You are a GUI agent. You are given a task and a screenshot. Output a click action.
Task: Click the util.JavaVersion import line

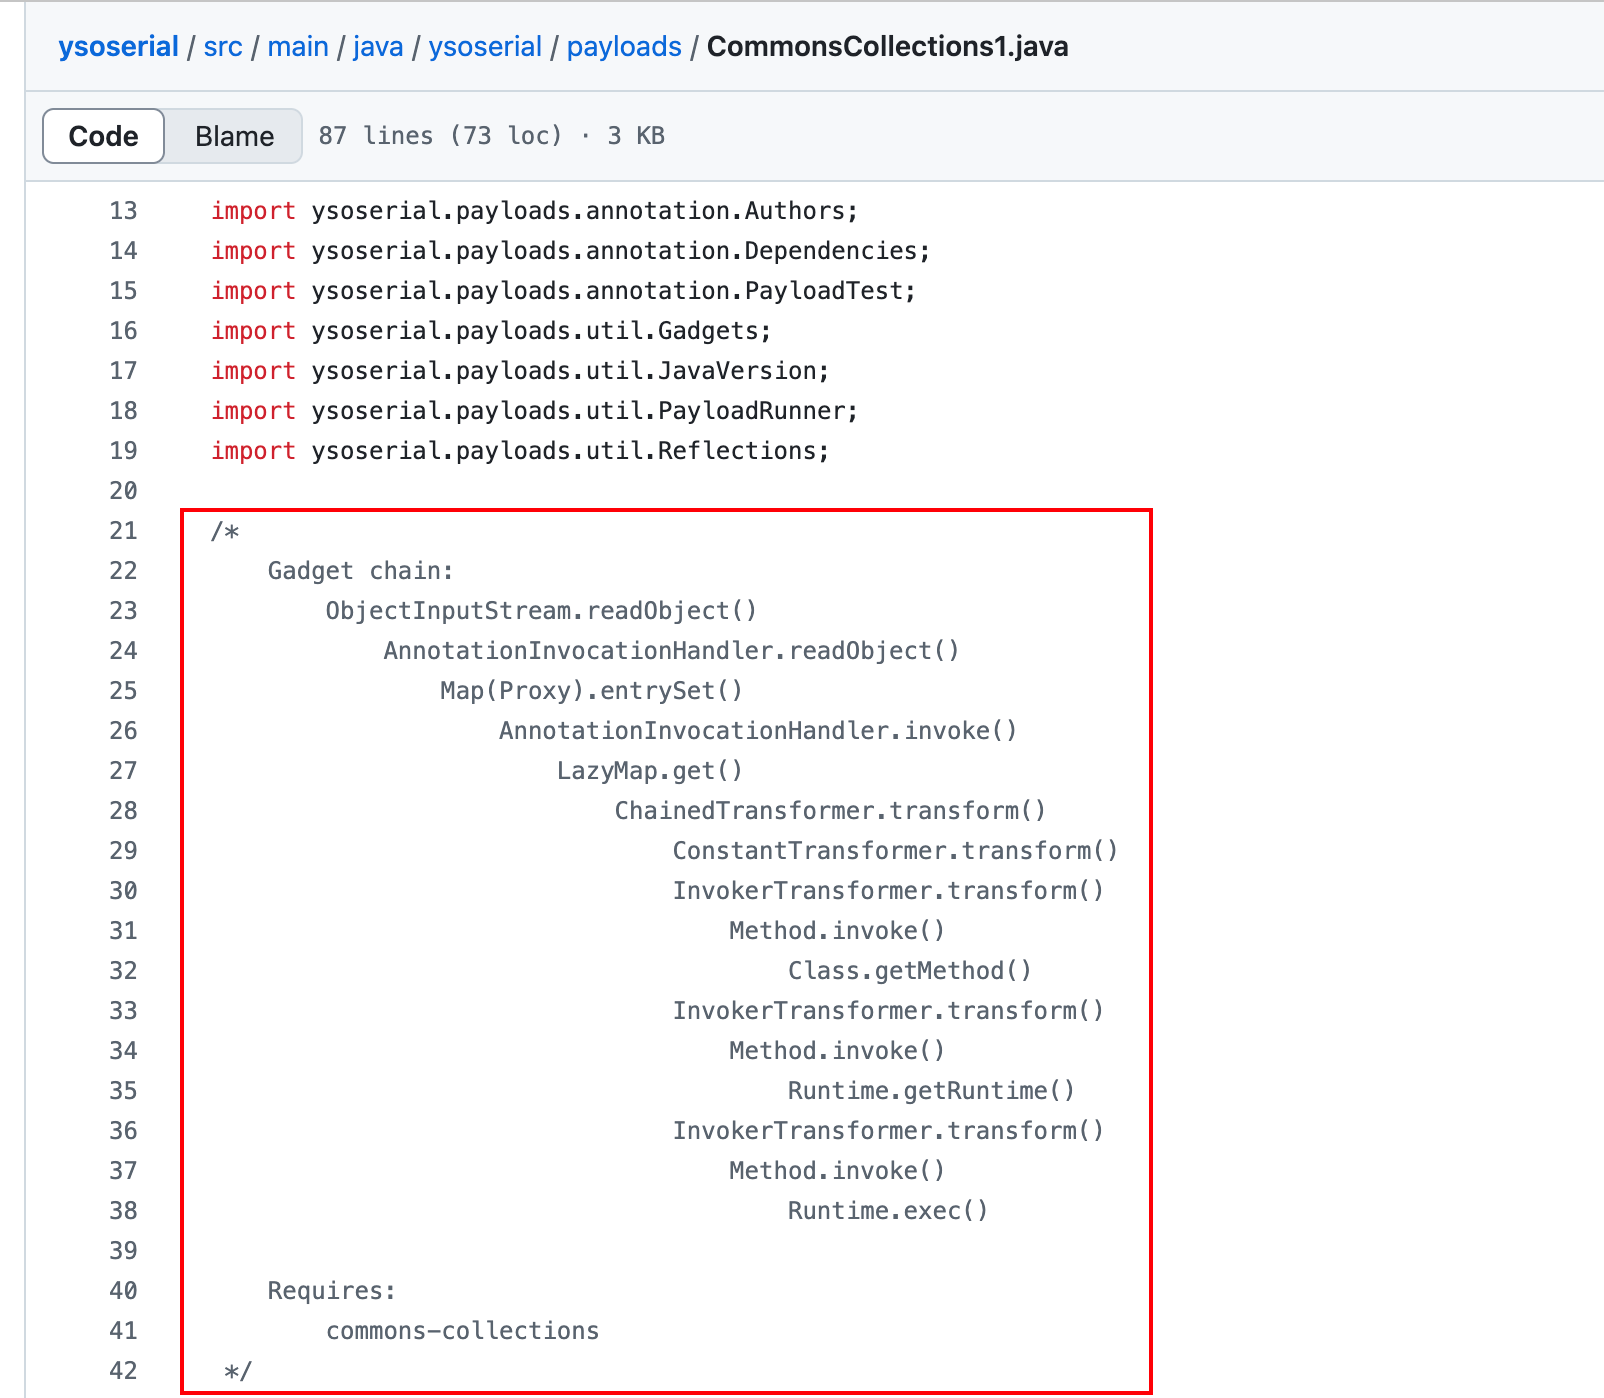click(520, 371)
